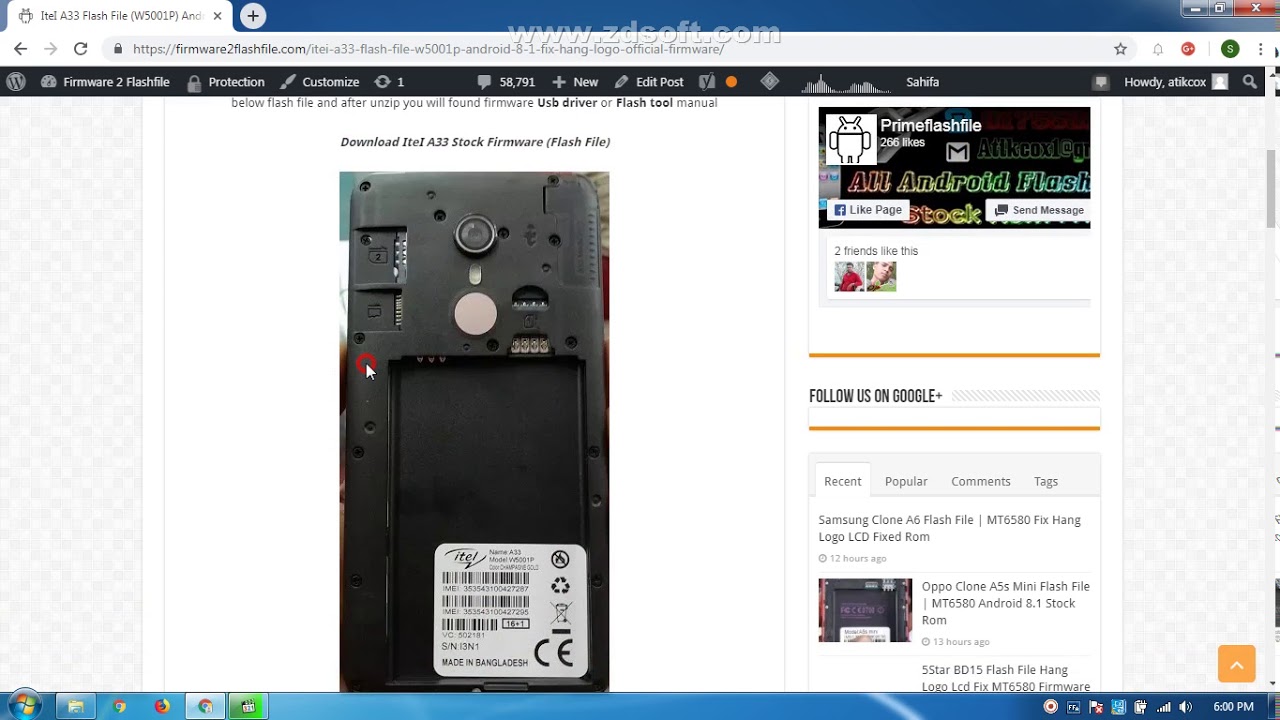Click the green S profile avatar in Chrome
Viewport: 1280px width, 720px height.
pos(1230,49)
